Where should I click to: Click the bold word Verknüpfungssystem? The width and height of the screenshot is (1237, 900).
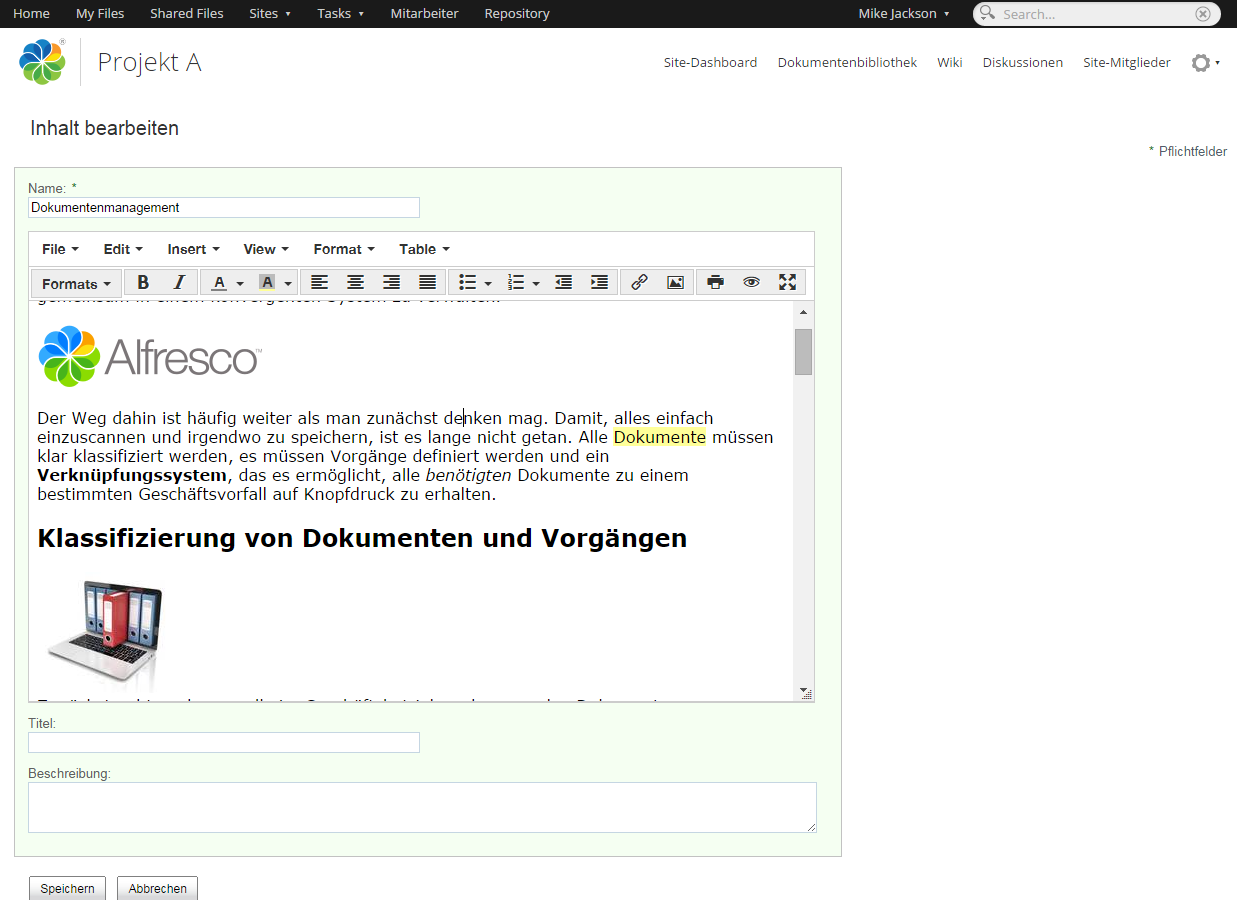[132, 475]
